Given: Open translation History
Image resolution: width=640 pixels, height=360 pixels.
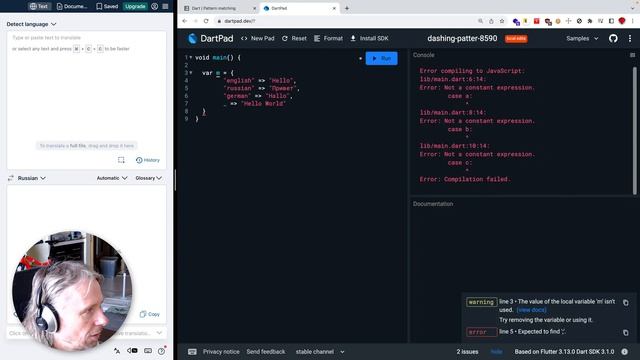Looking at the screenshot, I should coord(148,160).
